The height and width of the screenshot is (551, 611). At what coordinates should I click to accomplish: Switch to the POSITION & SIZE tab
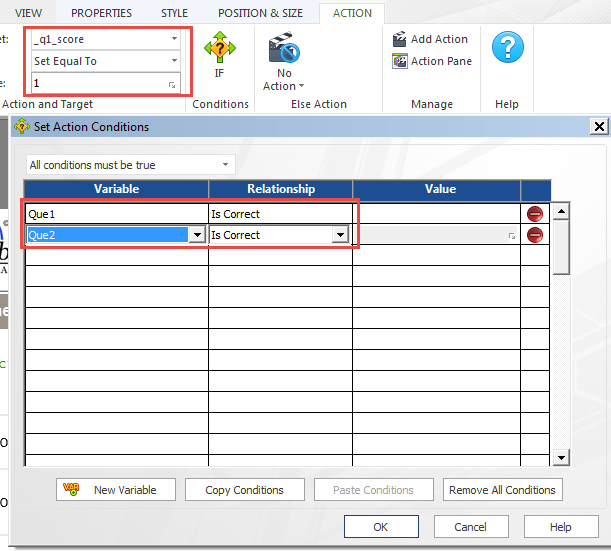pos(260,13)
